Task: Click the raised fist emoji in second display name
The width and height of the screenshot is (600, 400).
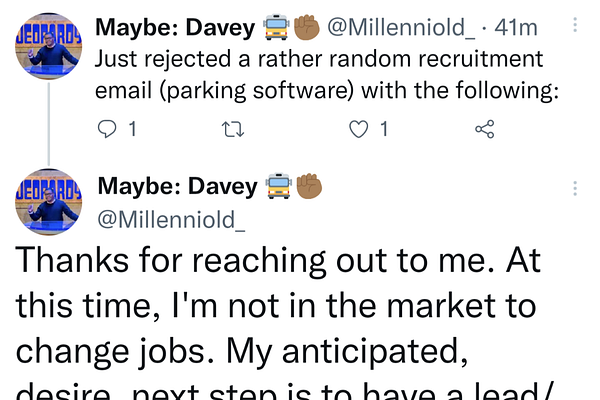Action: pyautogui.click(x=309, y=187)
